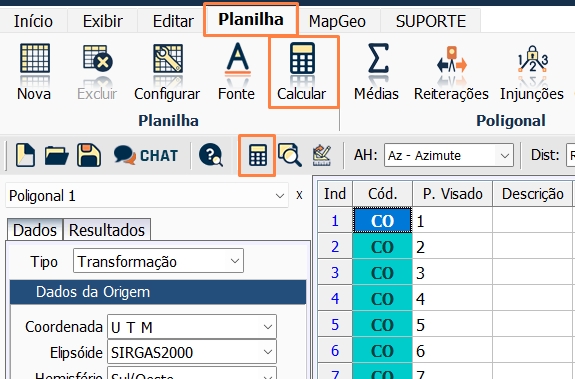Click the magnifier search sheet icon
This screenshot has width=575, height=379.
290,155
